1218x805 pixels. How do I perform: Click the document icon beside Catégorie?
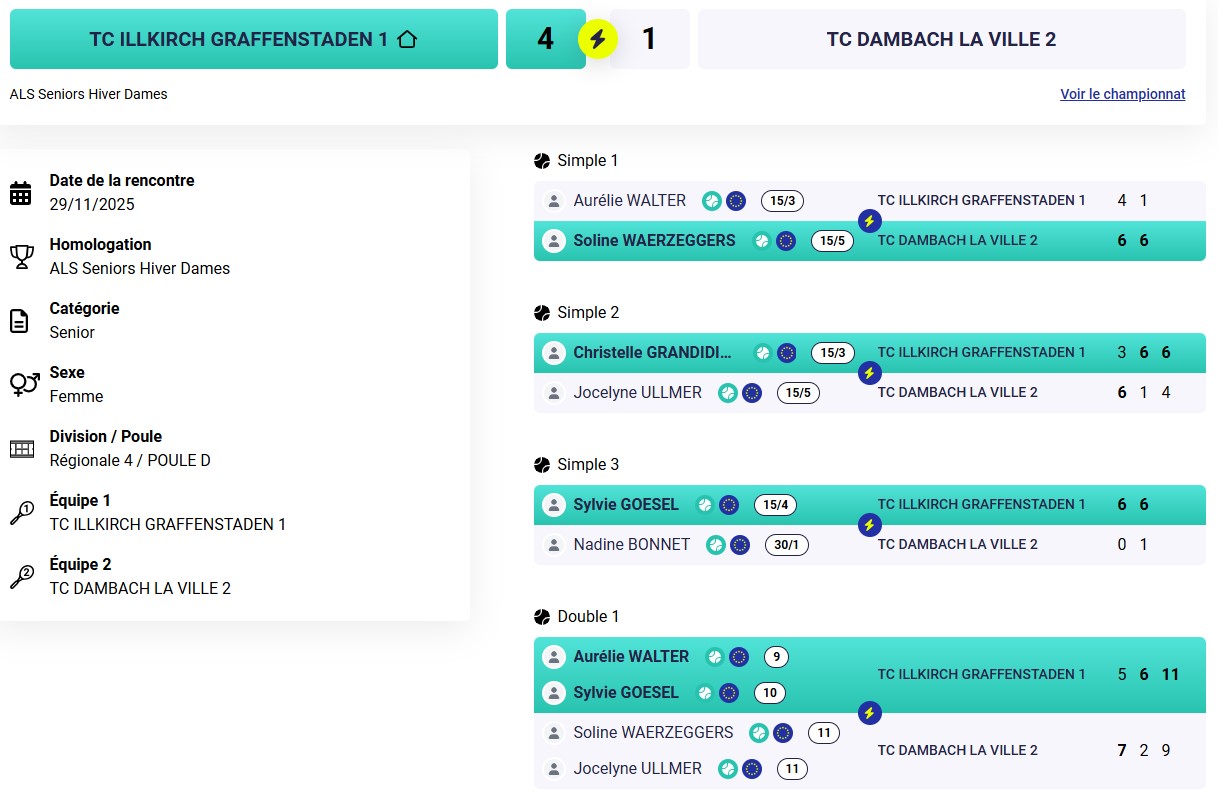[x=20, y=321]
